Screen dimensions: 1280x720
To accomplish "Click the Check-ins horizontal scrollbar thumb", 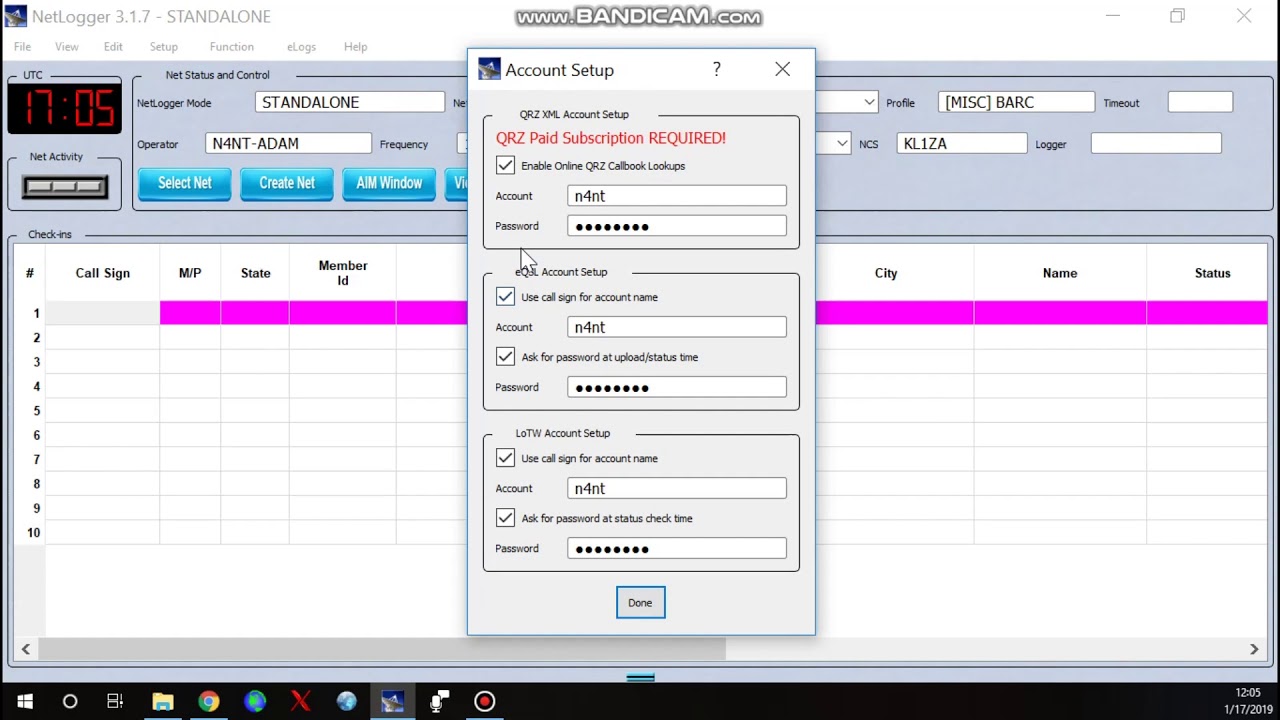I will click(x=381, y=649).
